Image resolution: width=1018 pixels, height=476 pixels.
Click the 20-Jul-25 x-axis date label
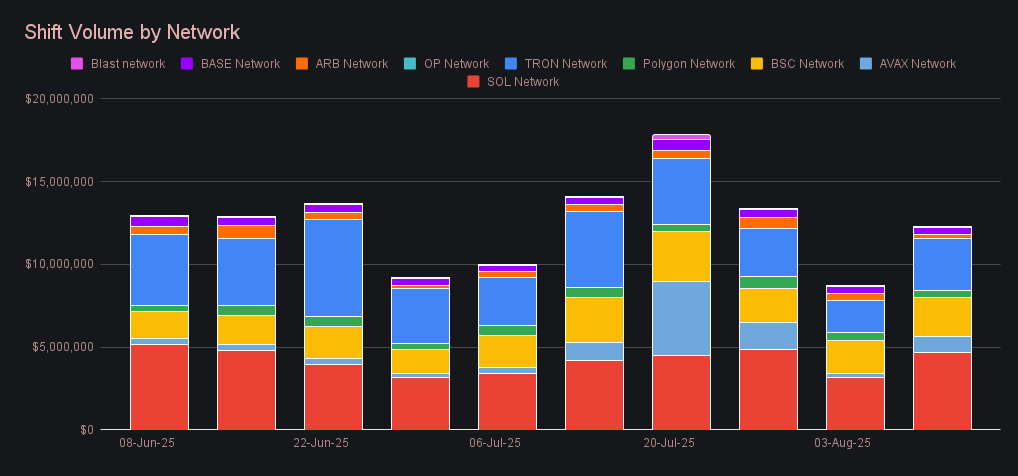coord(668,442)
